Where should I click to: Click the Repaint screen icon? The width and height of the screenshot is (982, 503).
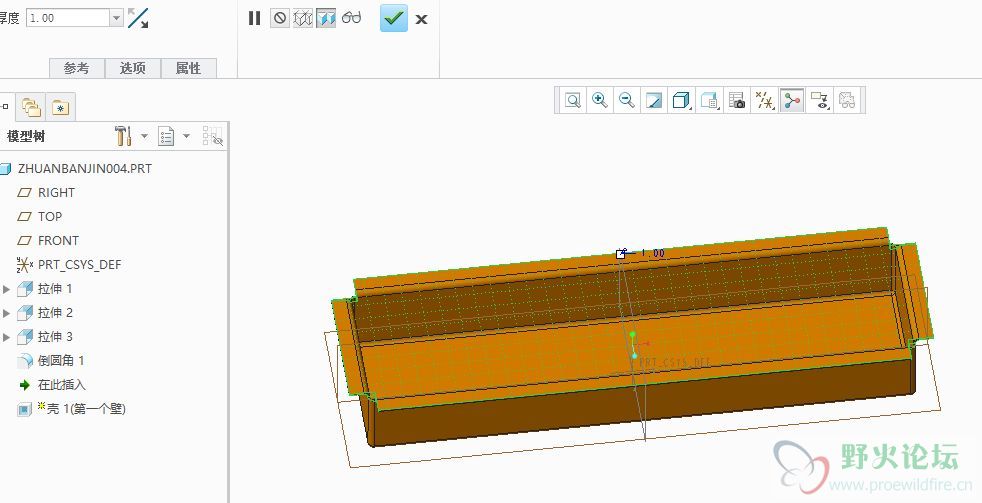point(654,100)
